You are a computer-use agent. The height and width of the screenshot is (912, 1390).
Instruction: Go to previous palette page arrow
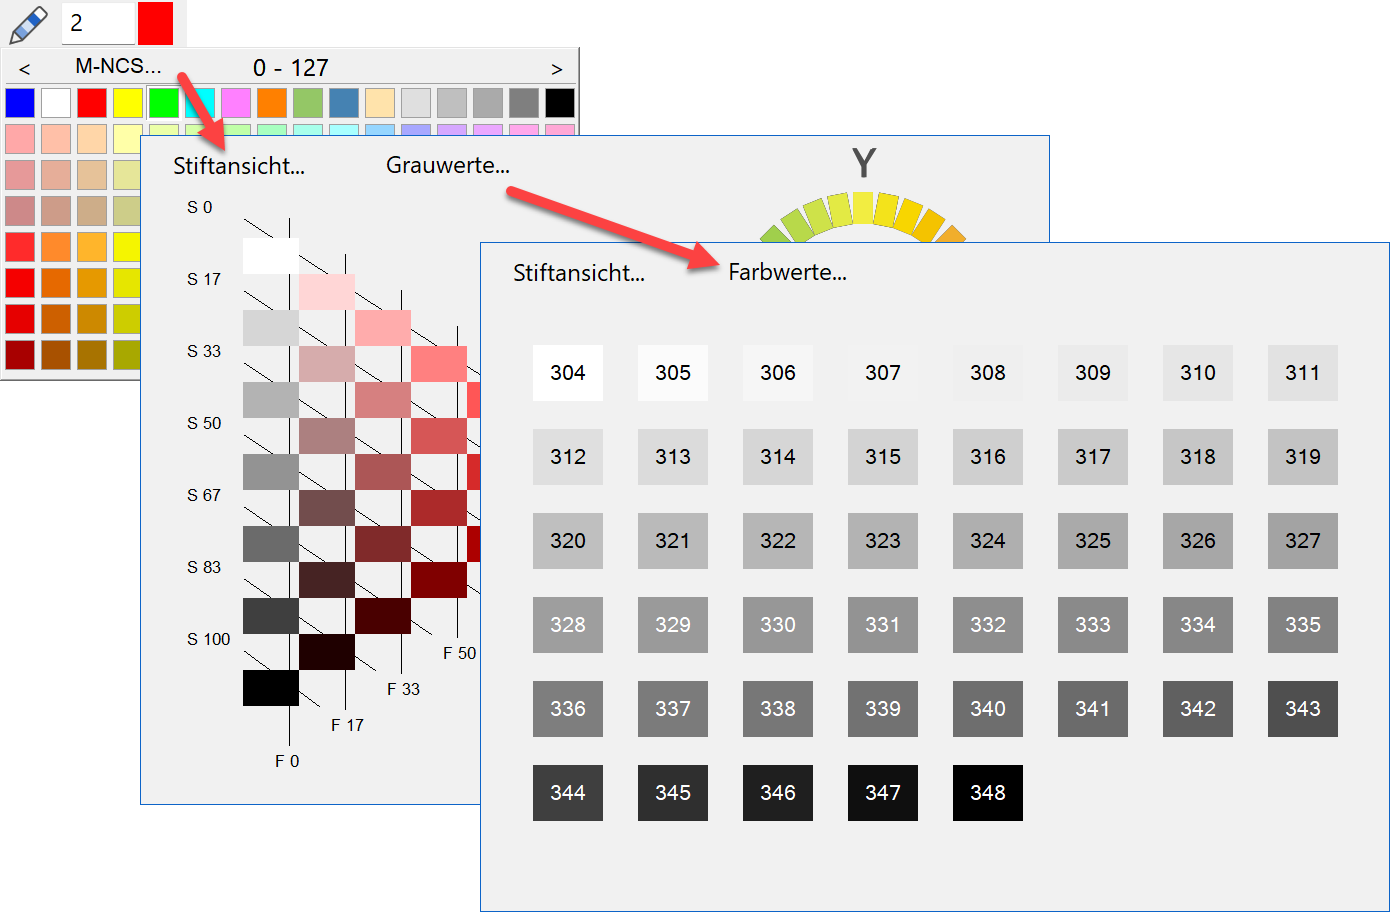pyautogui.click(x=25, y=69)
